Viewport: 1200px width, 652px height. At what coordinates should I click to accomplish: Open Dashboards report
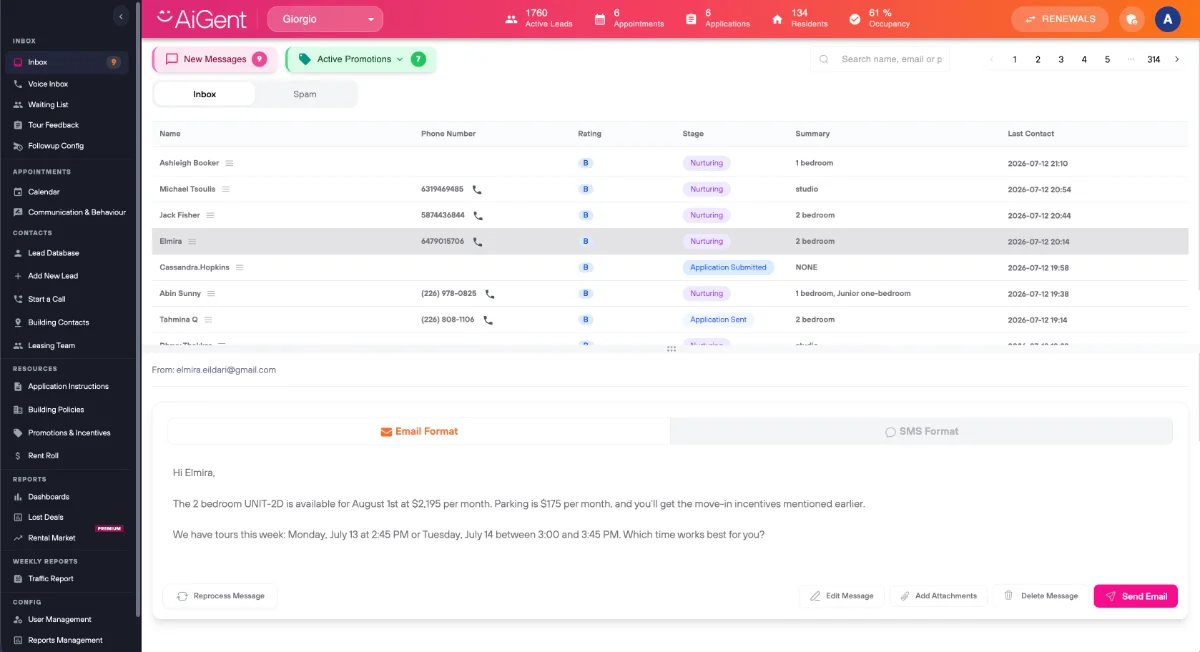pyautogui.click(x=48, y=496)
